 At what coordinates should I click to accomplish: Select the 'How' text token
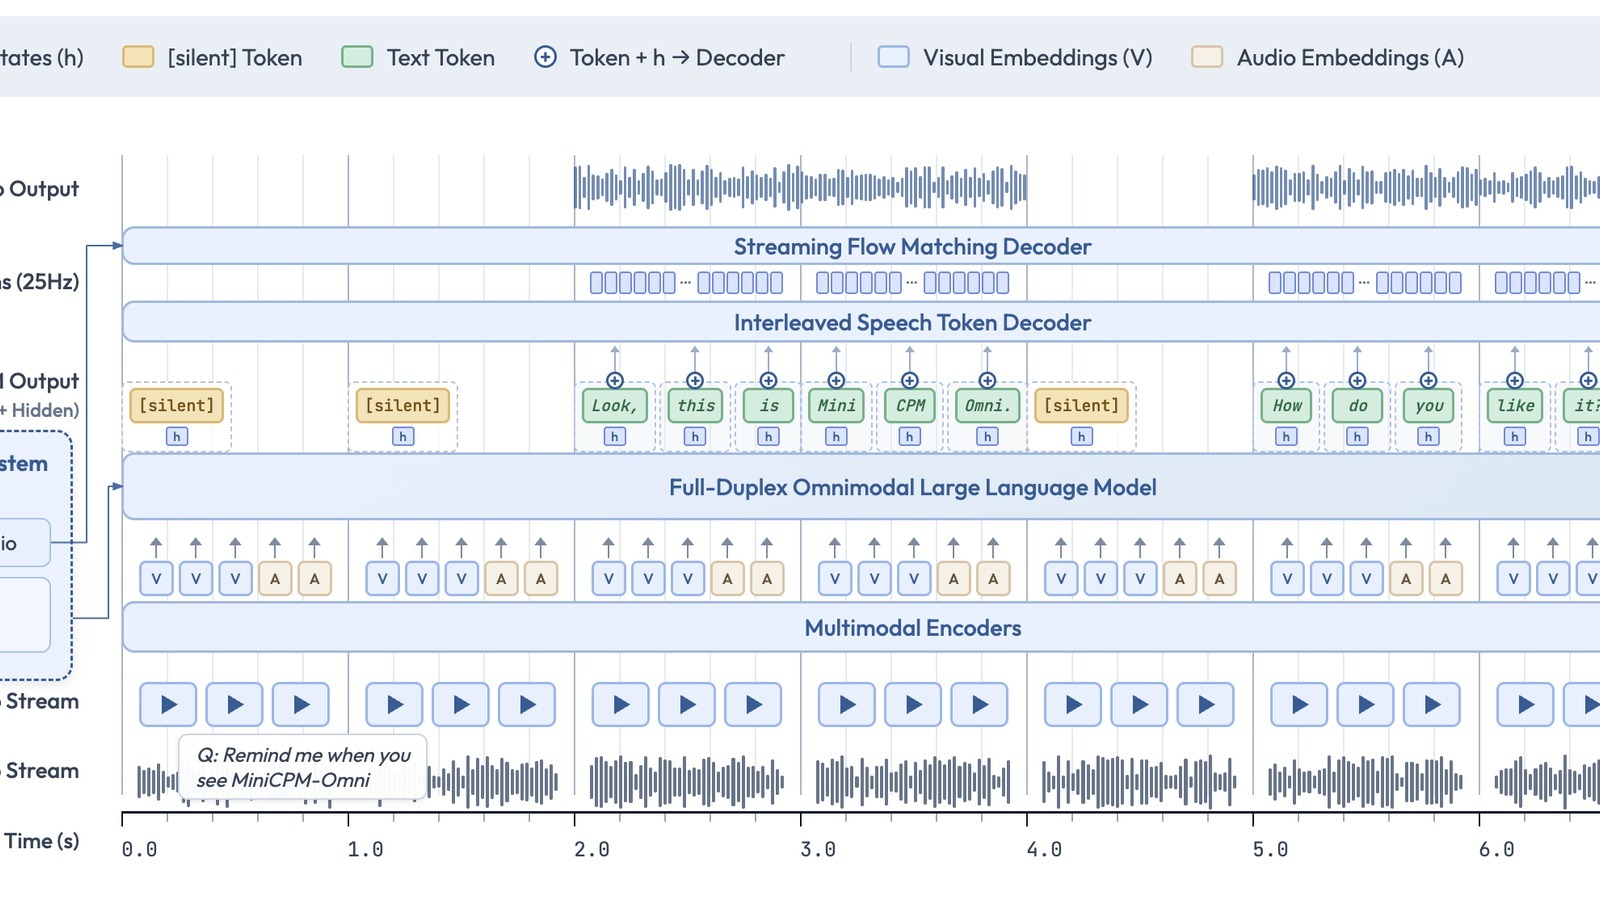click(1287, 405)
